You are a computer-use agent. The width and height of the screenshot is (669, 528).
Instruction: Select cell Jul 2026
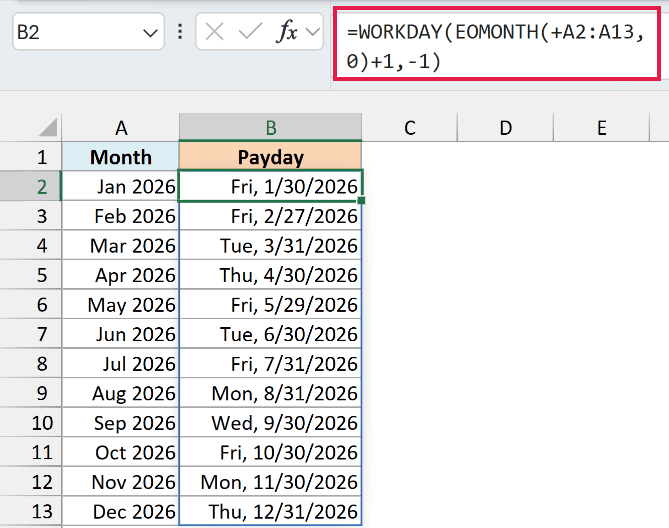[x=121, y=363]
